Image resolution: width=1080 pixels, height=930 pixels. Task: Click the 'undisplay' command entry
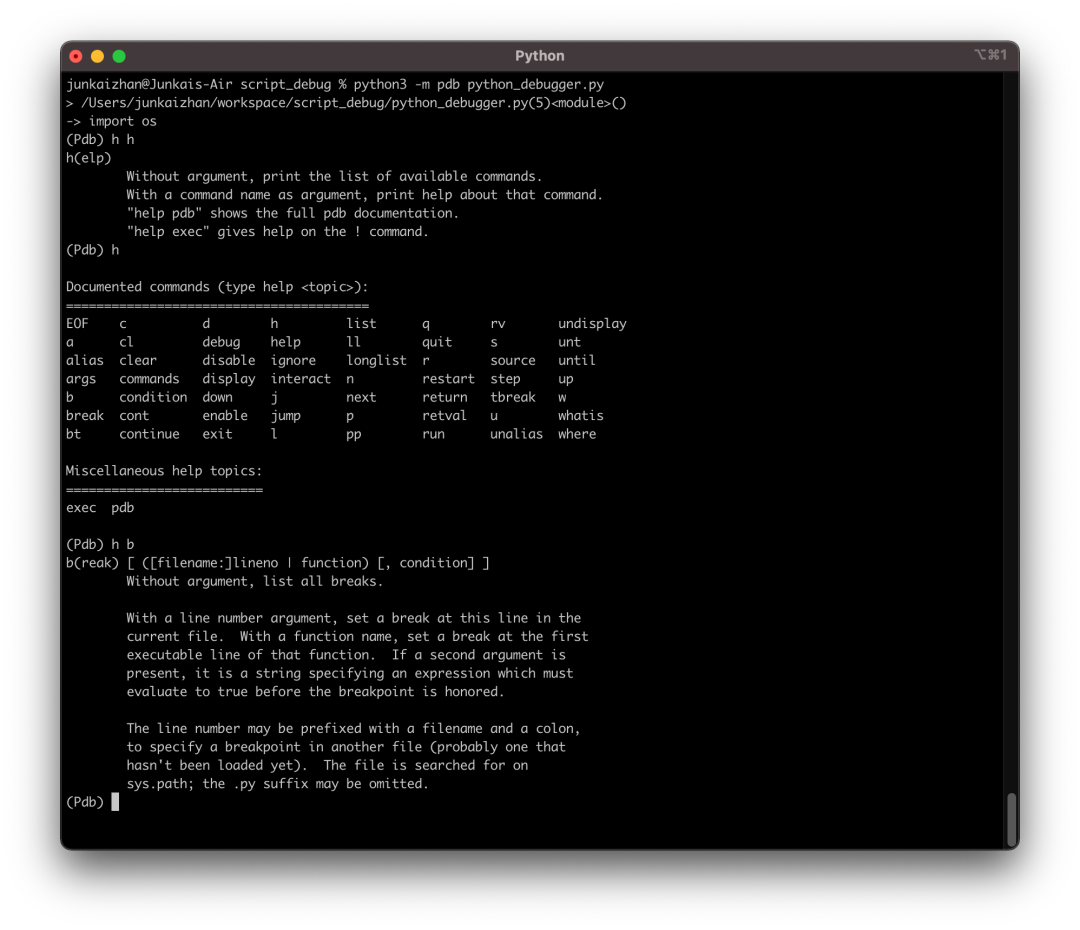pyautogui.click(x=592, y=324)
